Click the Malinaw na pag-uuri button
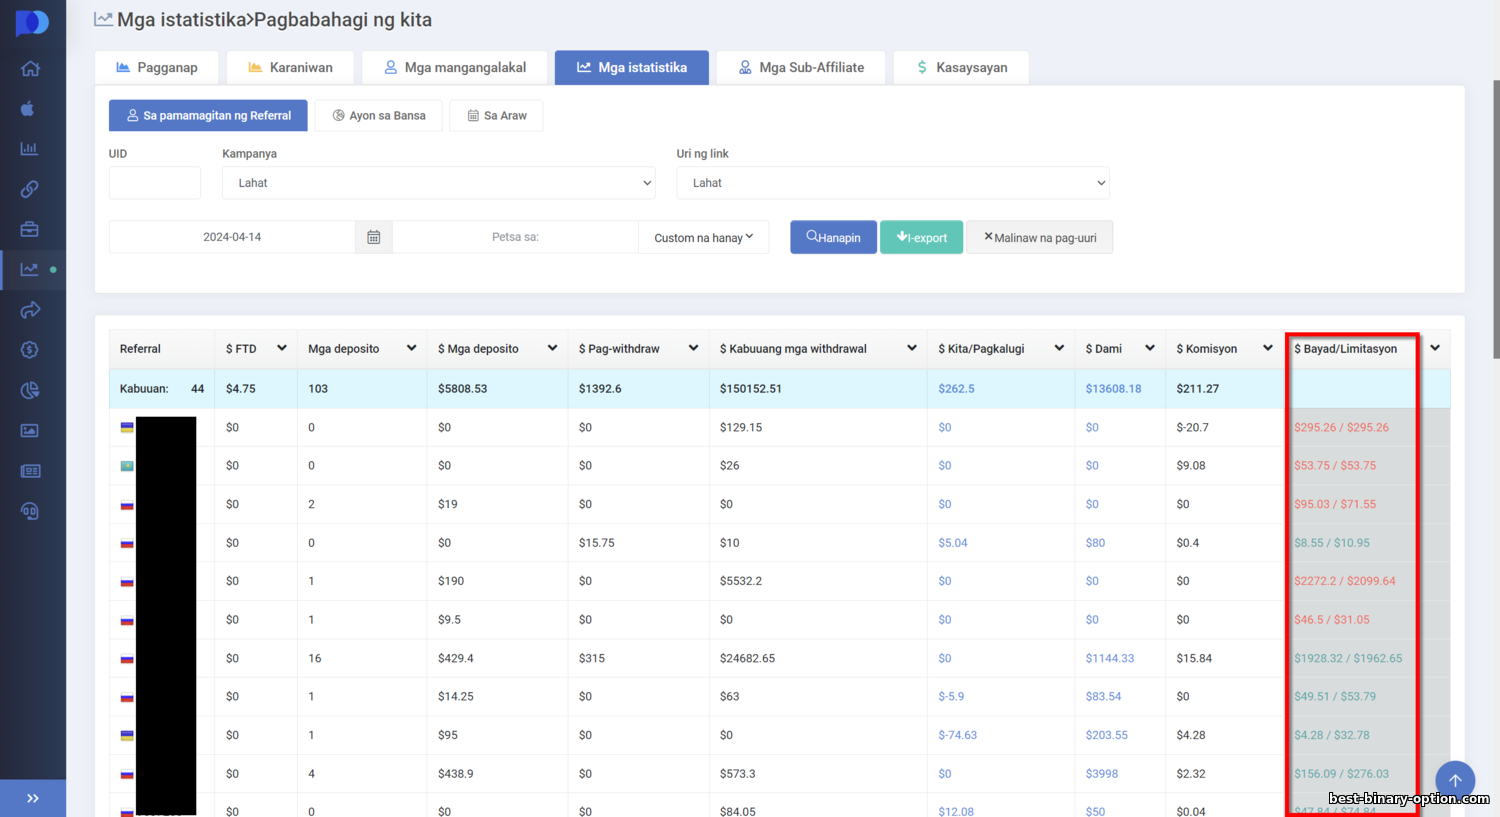The image size is (1500, 817). (x=1040, y=238)
